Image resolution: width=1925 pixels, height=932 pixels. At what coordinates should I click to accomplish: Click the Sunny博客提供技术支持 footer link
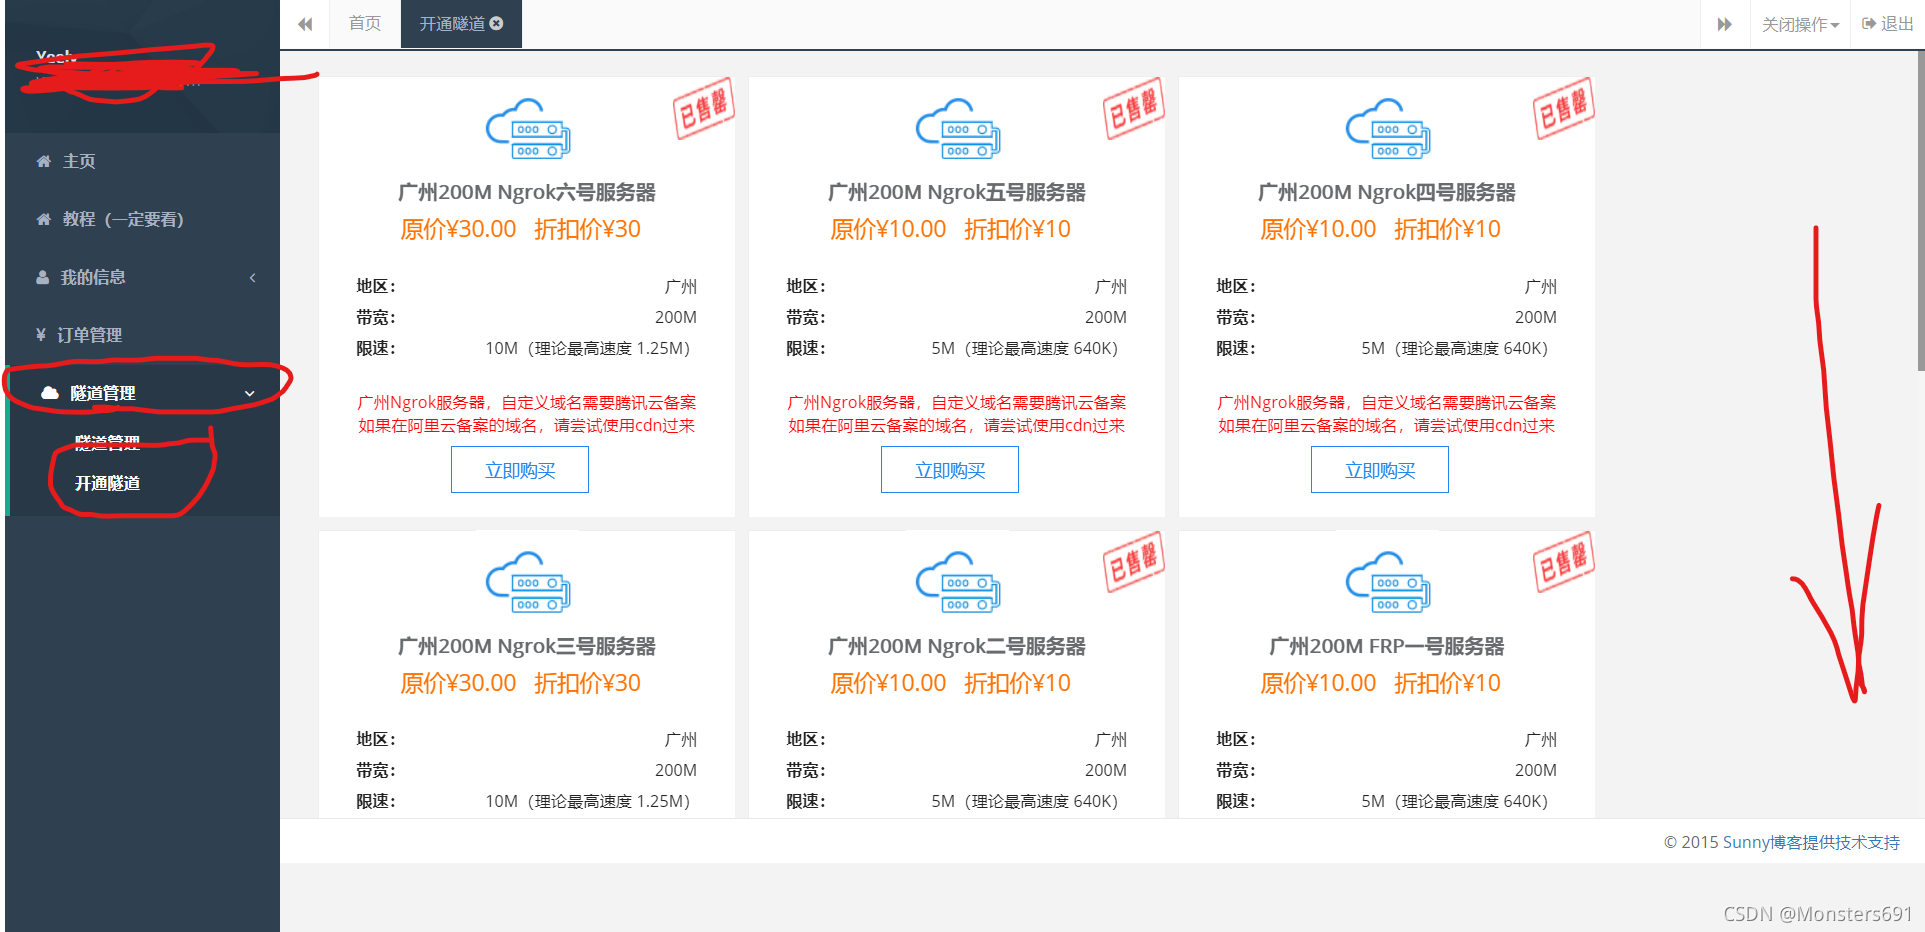click(1811, 842)
